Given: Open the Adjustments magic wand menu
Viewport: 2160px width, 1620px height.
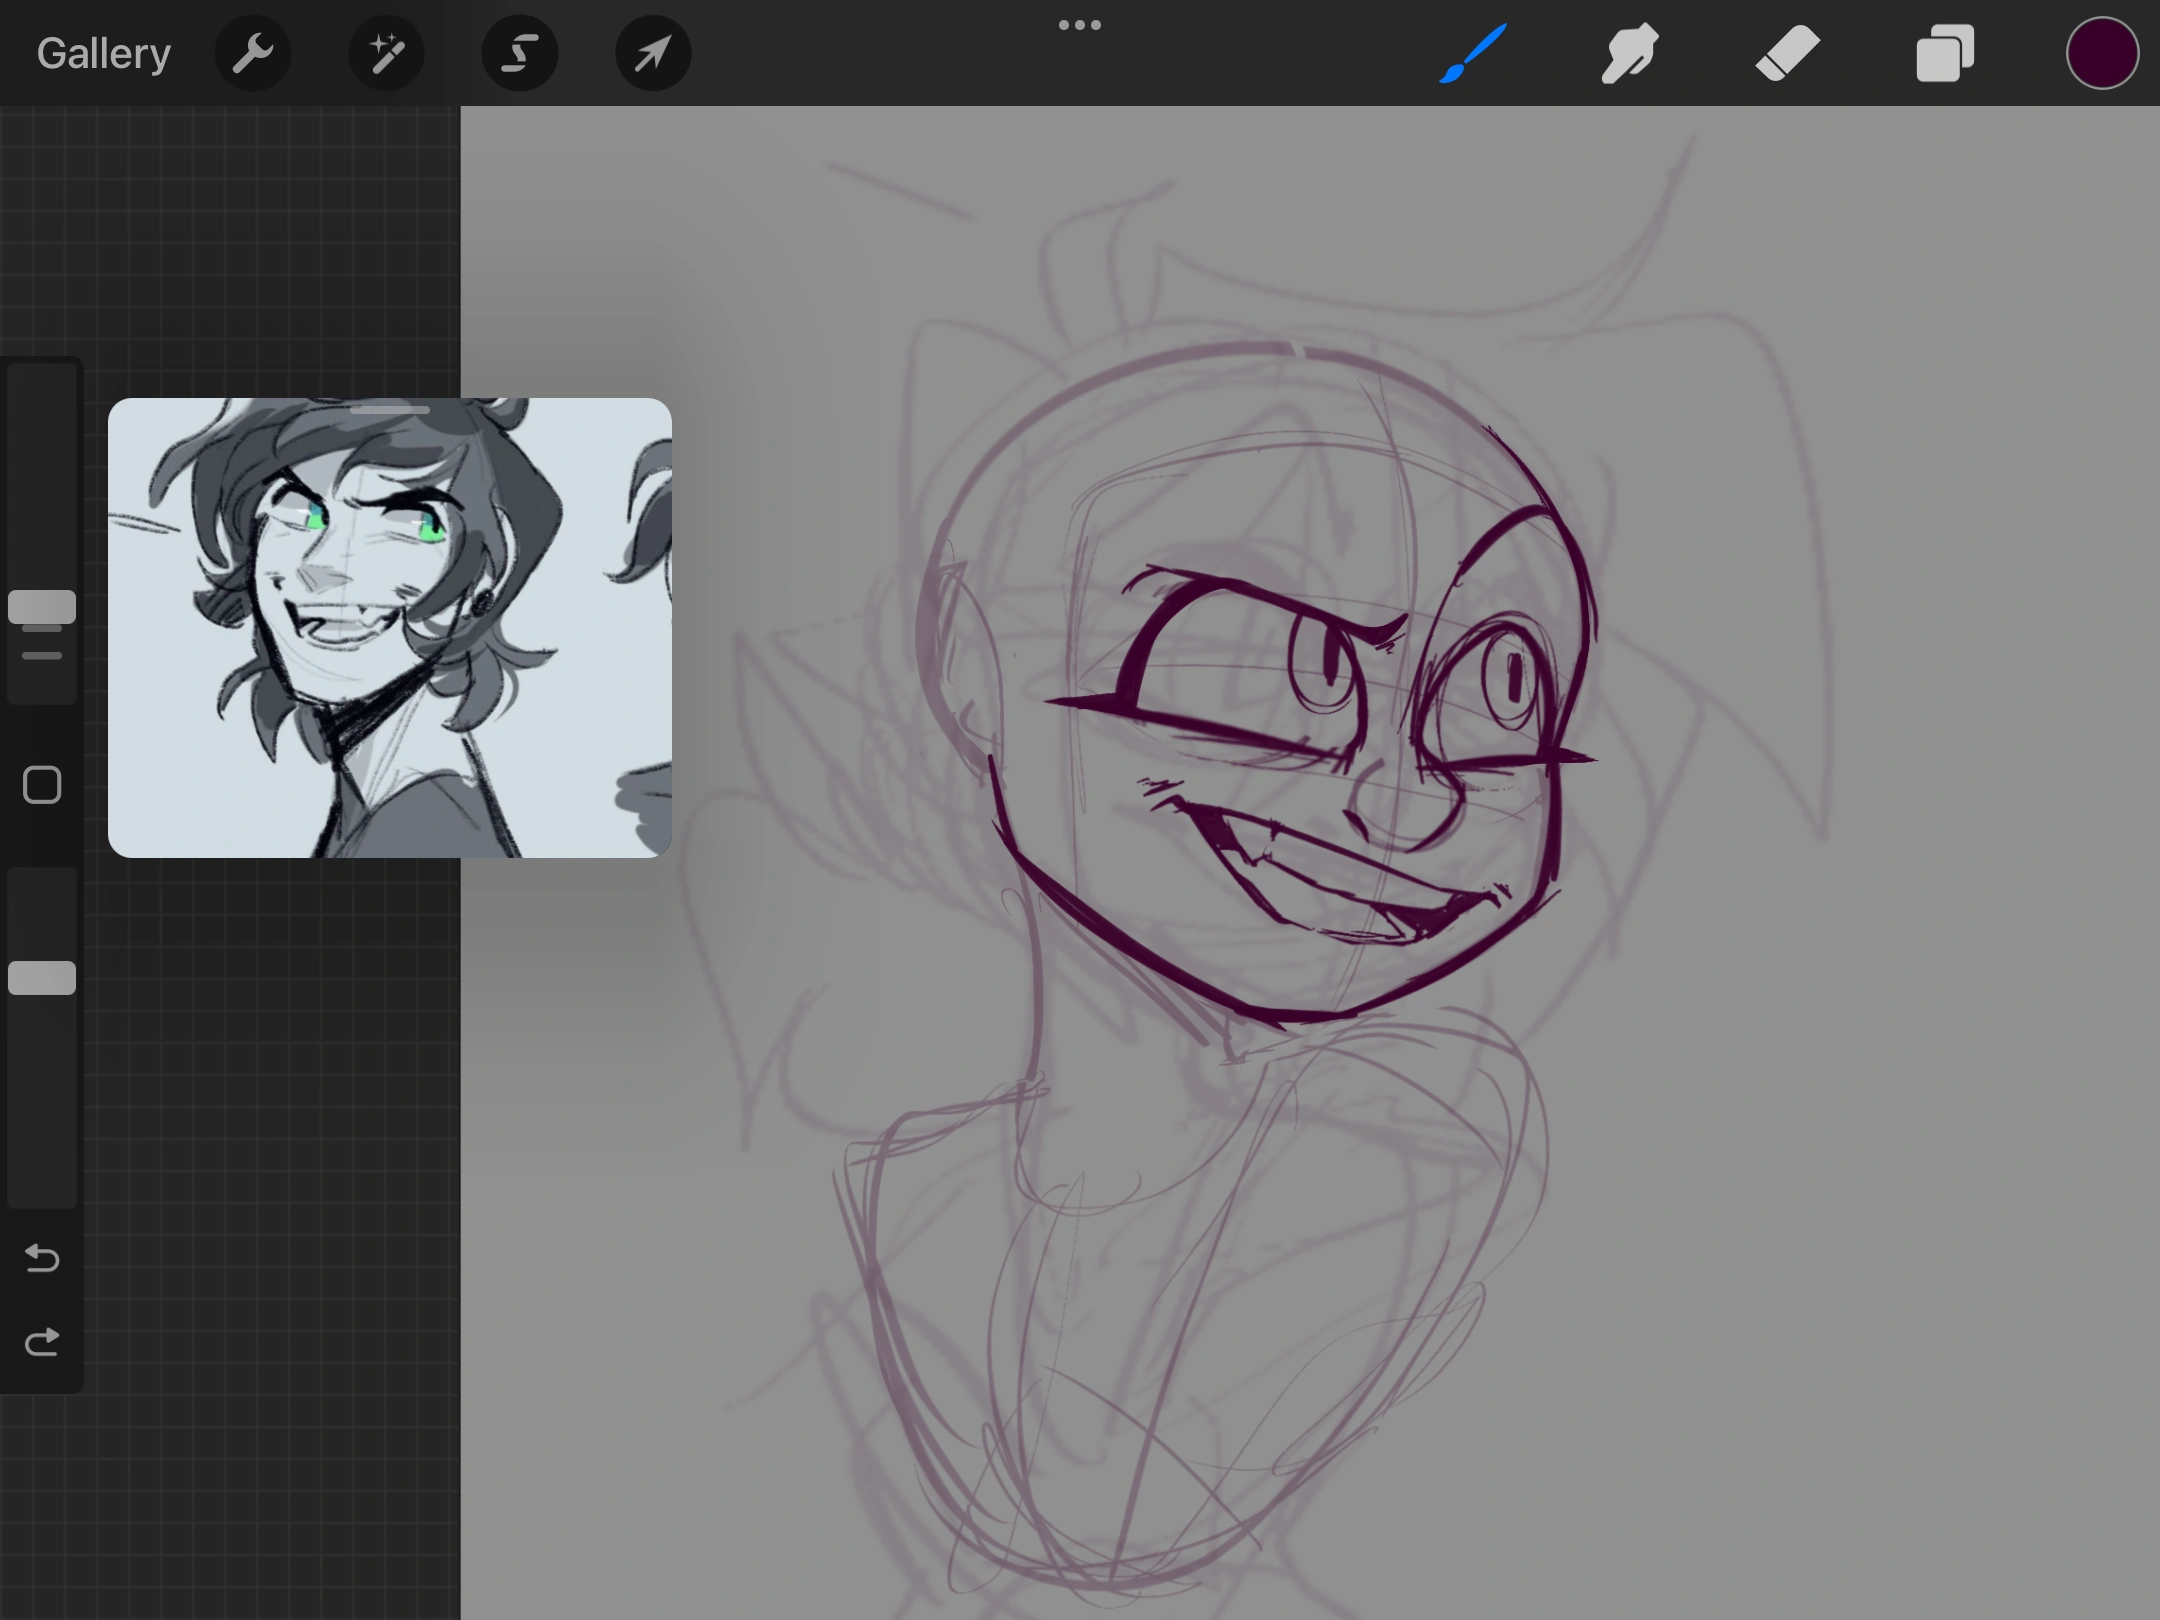Looking at the screenshot, I should click(386, 52).
